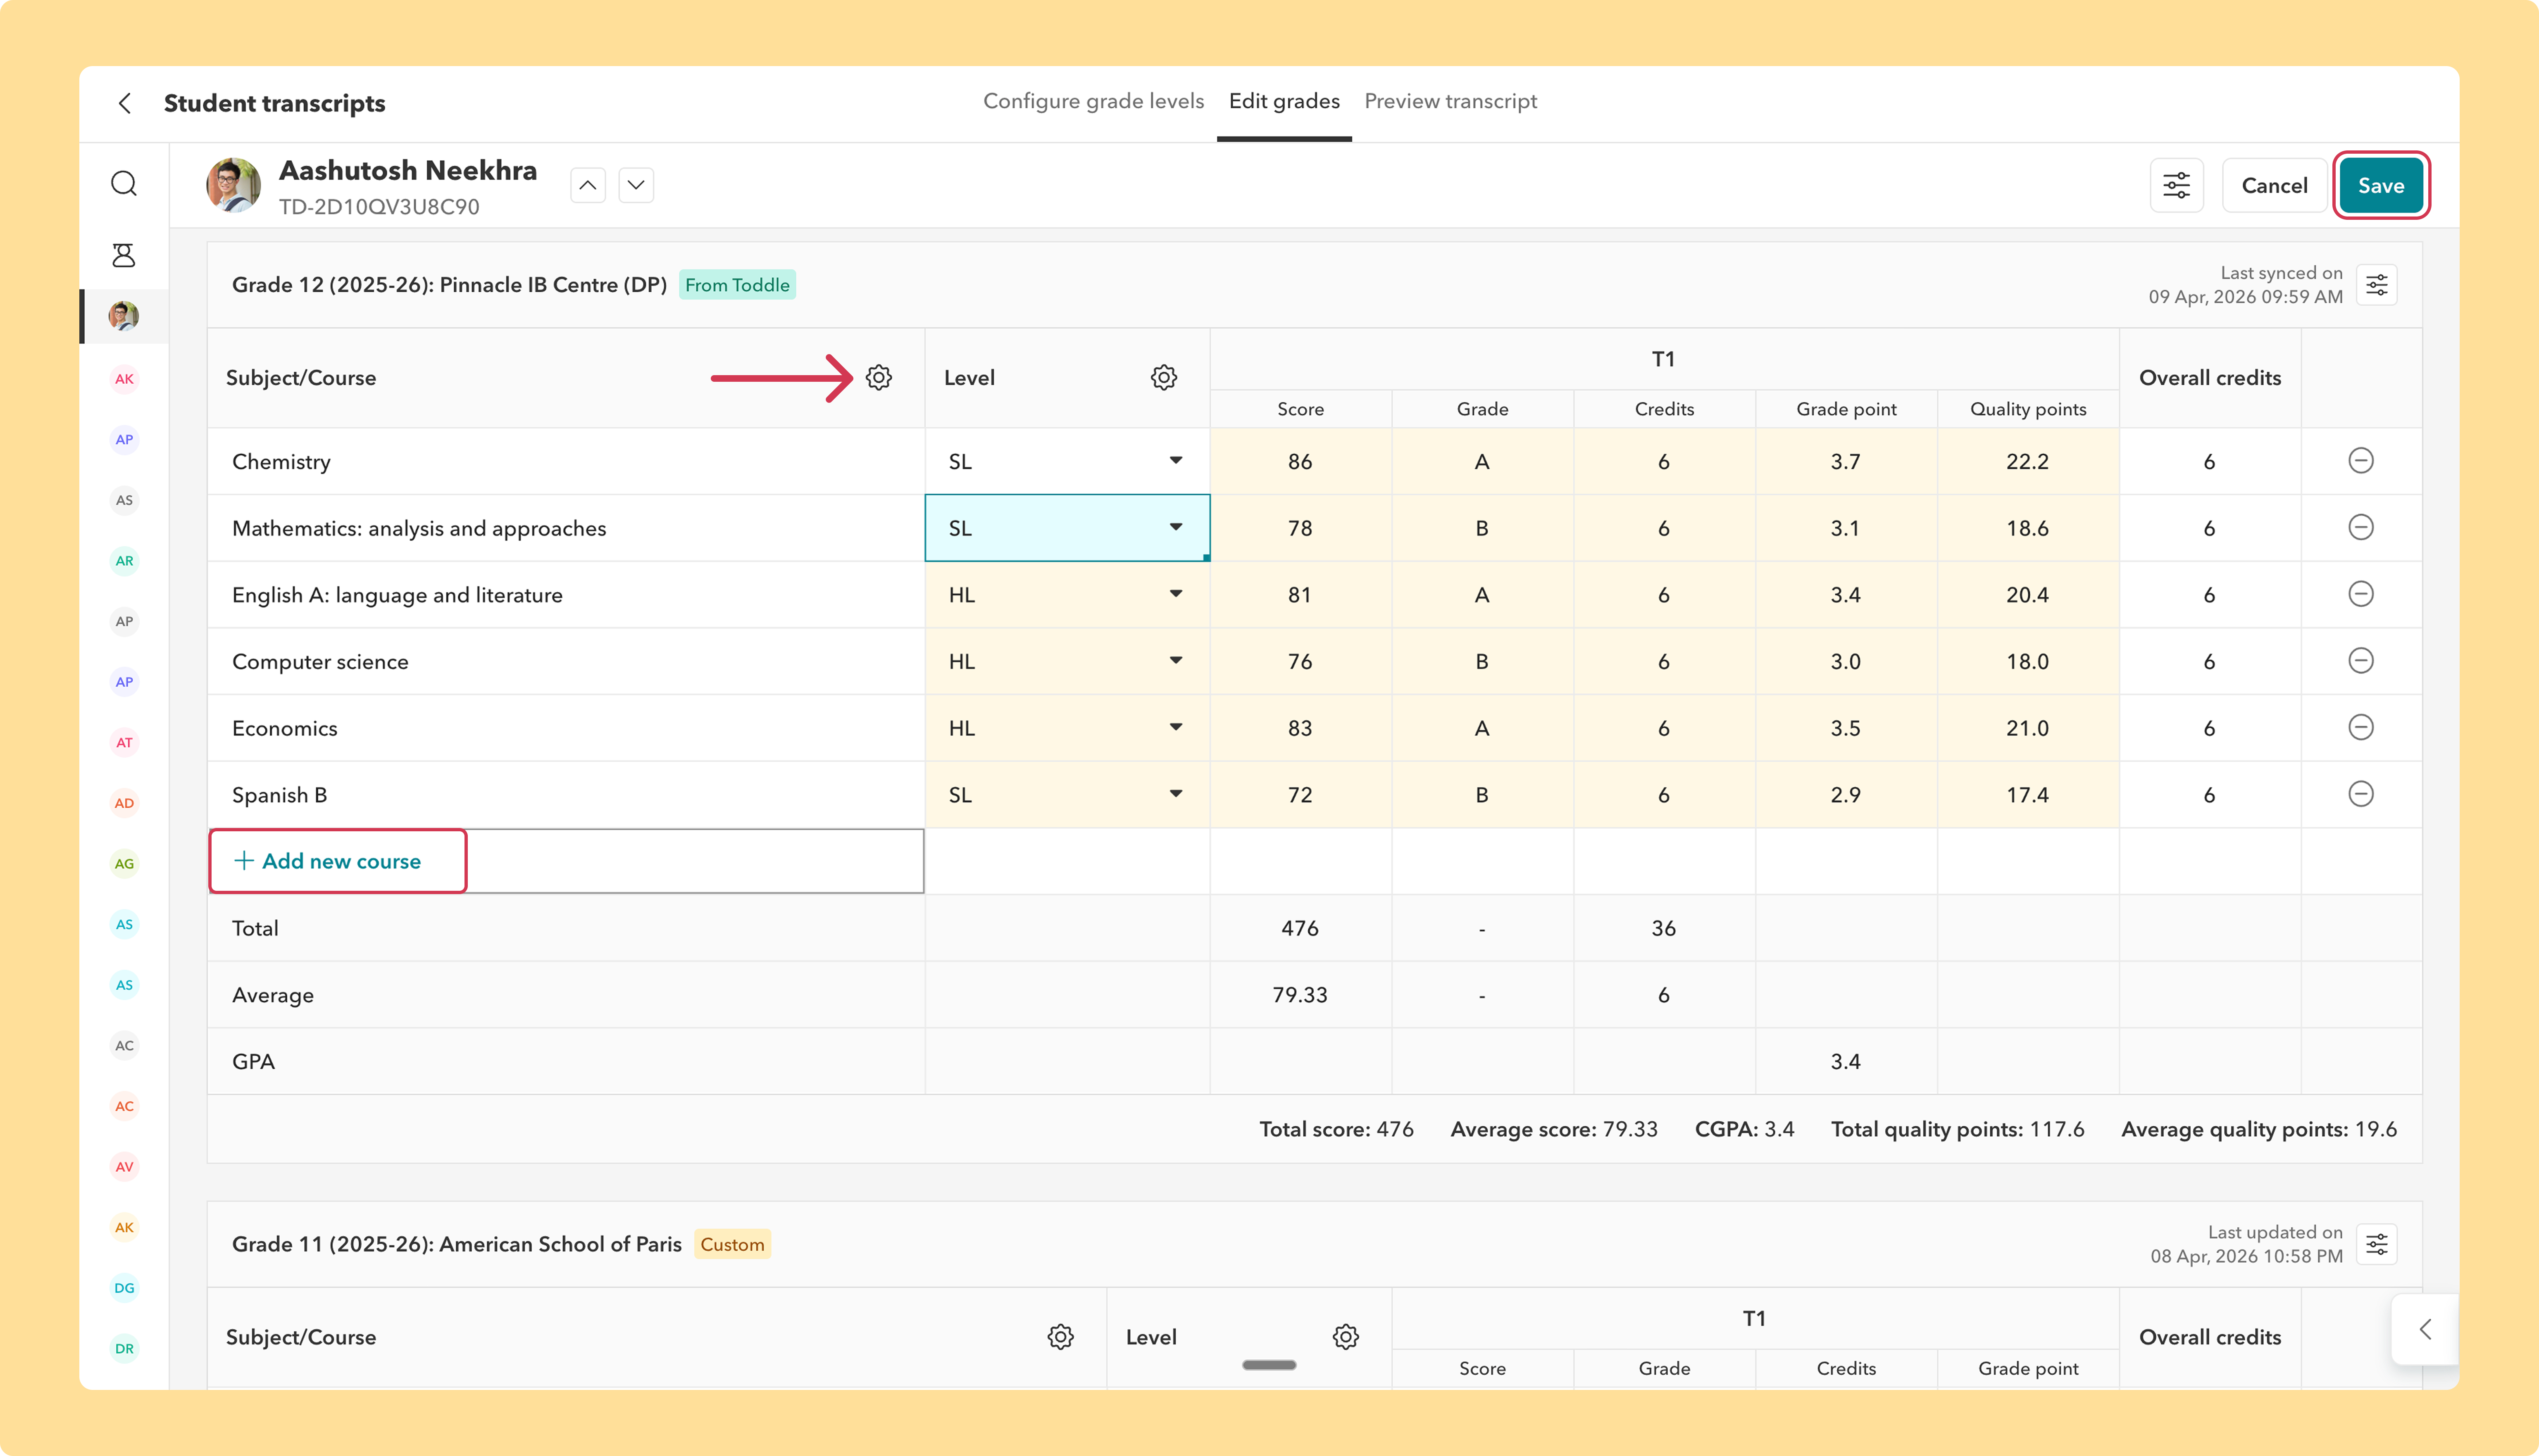The image size is (2539, 1456).
Task: Remove the Spanish B course row
Action: tap(2360, 794)
